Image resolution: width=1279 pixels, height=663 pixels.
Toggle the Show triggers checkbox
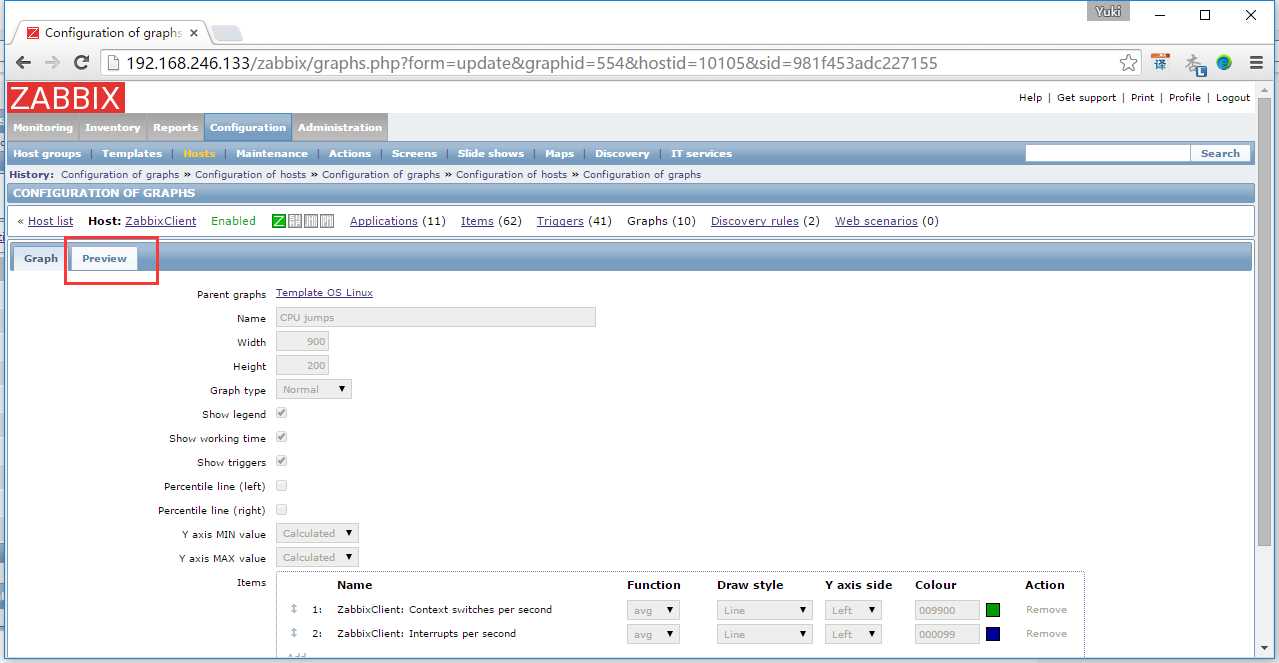tap(282, 461)
